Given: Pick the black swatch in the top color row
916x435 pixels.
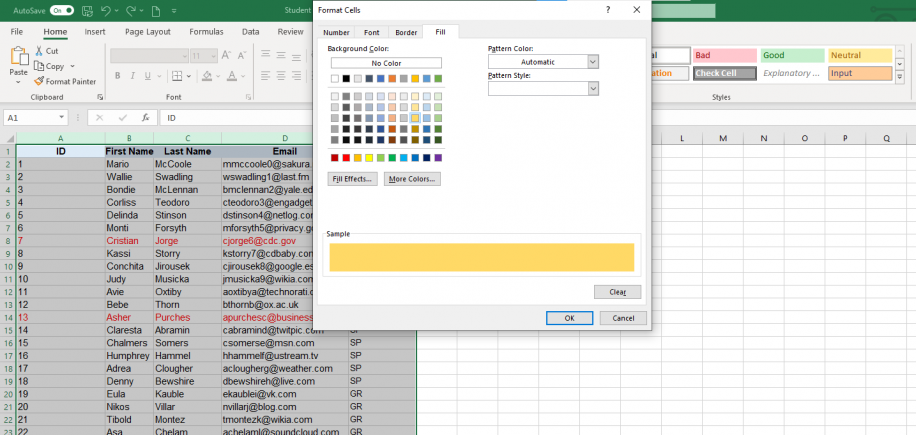Looking at the screenshot, I should tap(346, 79).
